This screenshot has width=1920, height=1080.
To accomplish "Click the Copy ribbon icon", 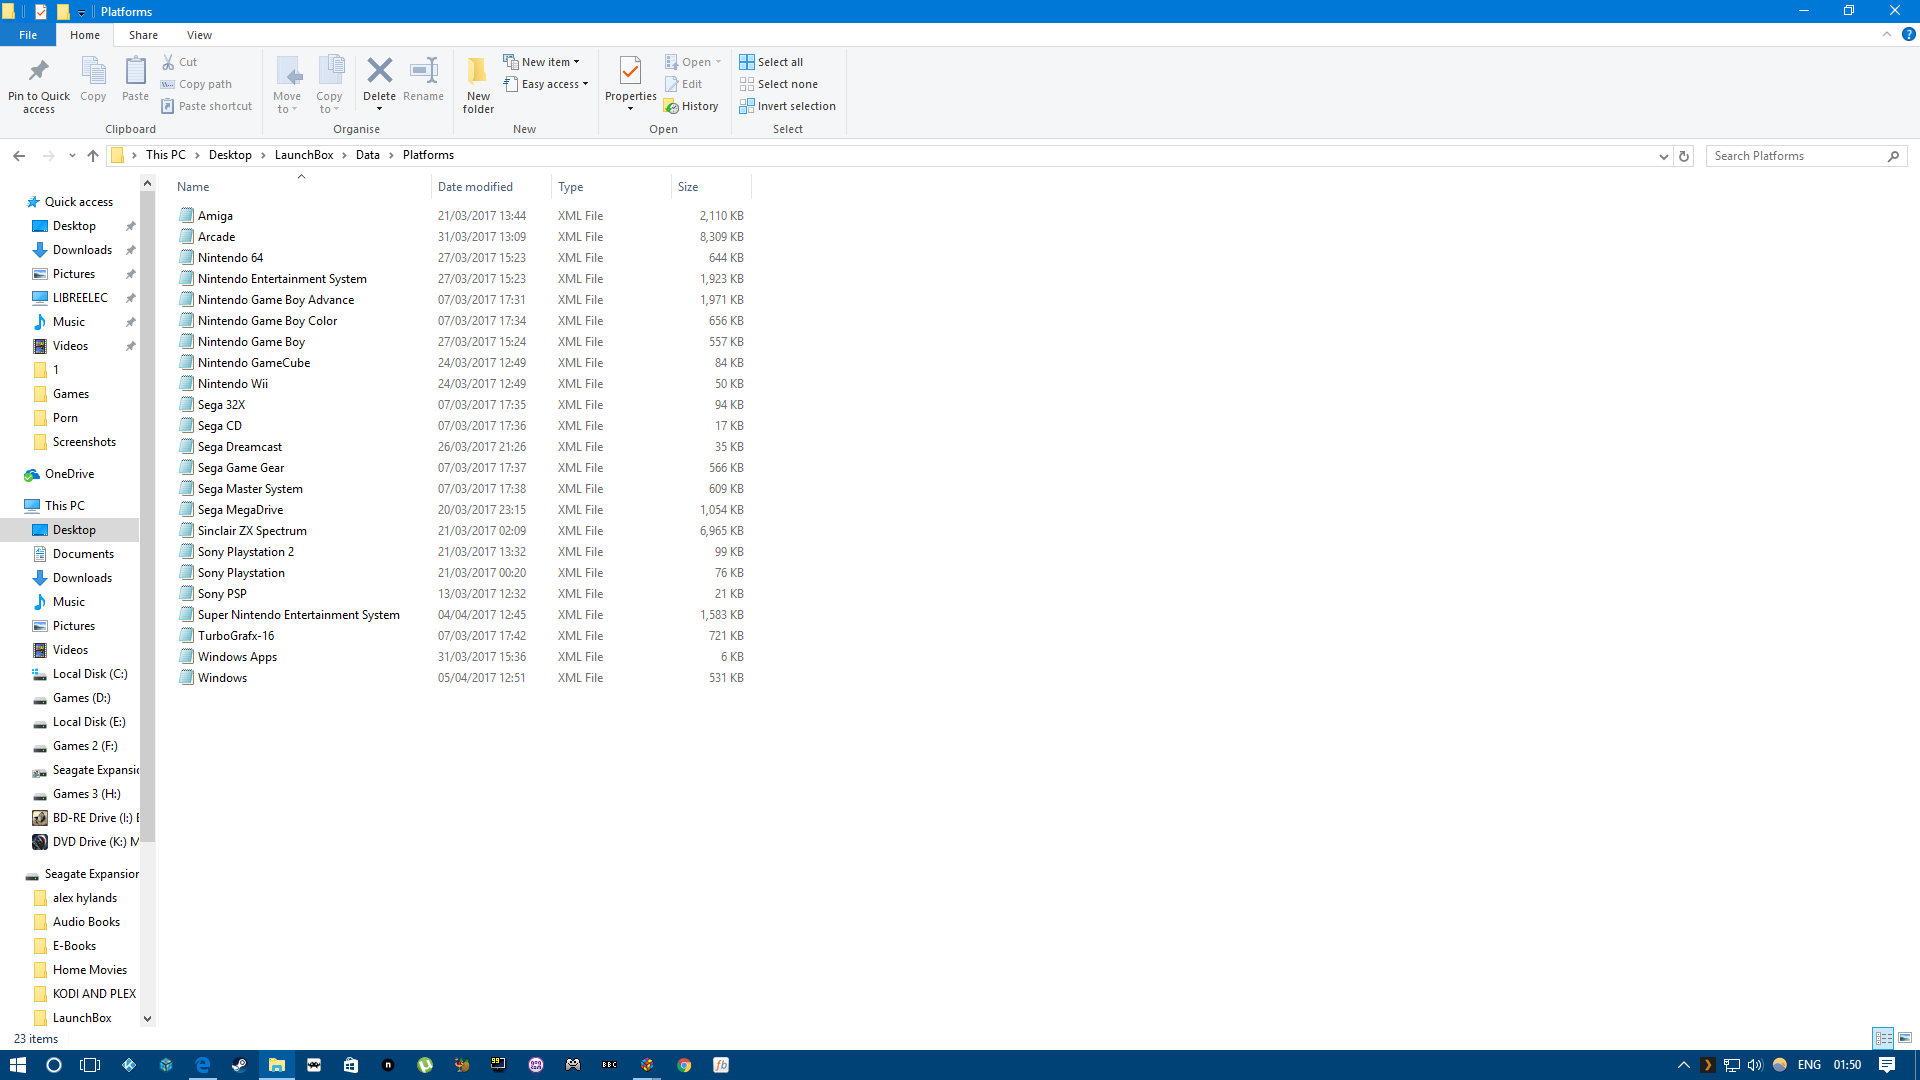I will 93,71.
